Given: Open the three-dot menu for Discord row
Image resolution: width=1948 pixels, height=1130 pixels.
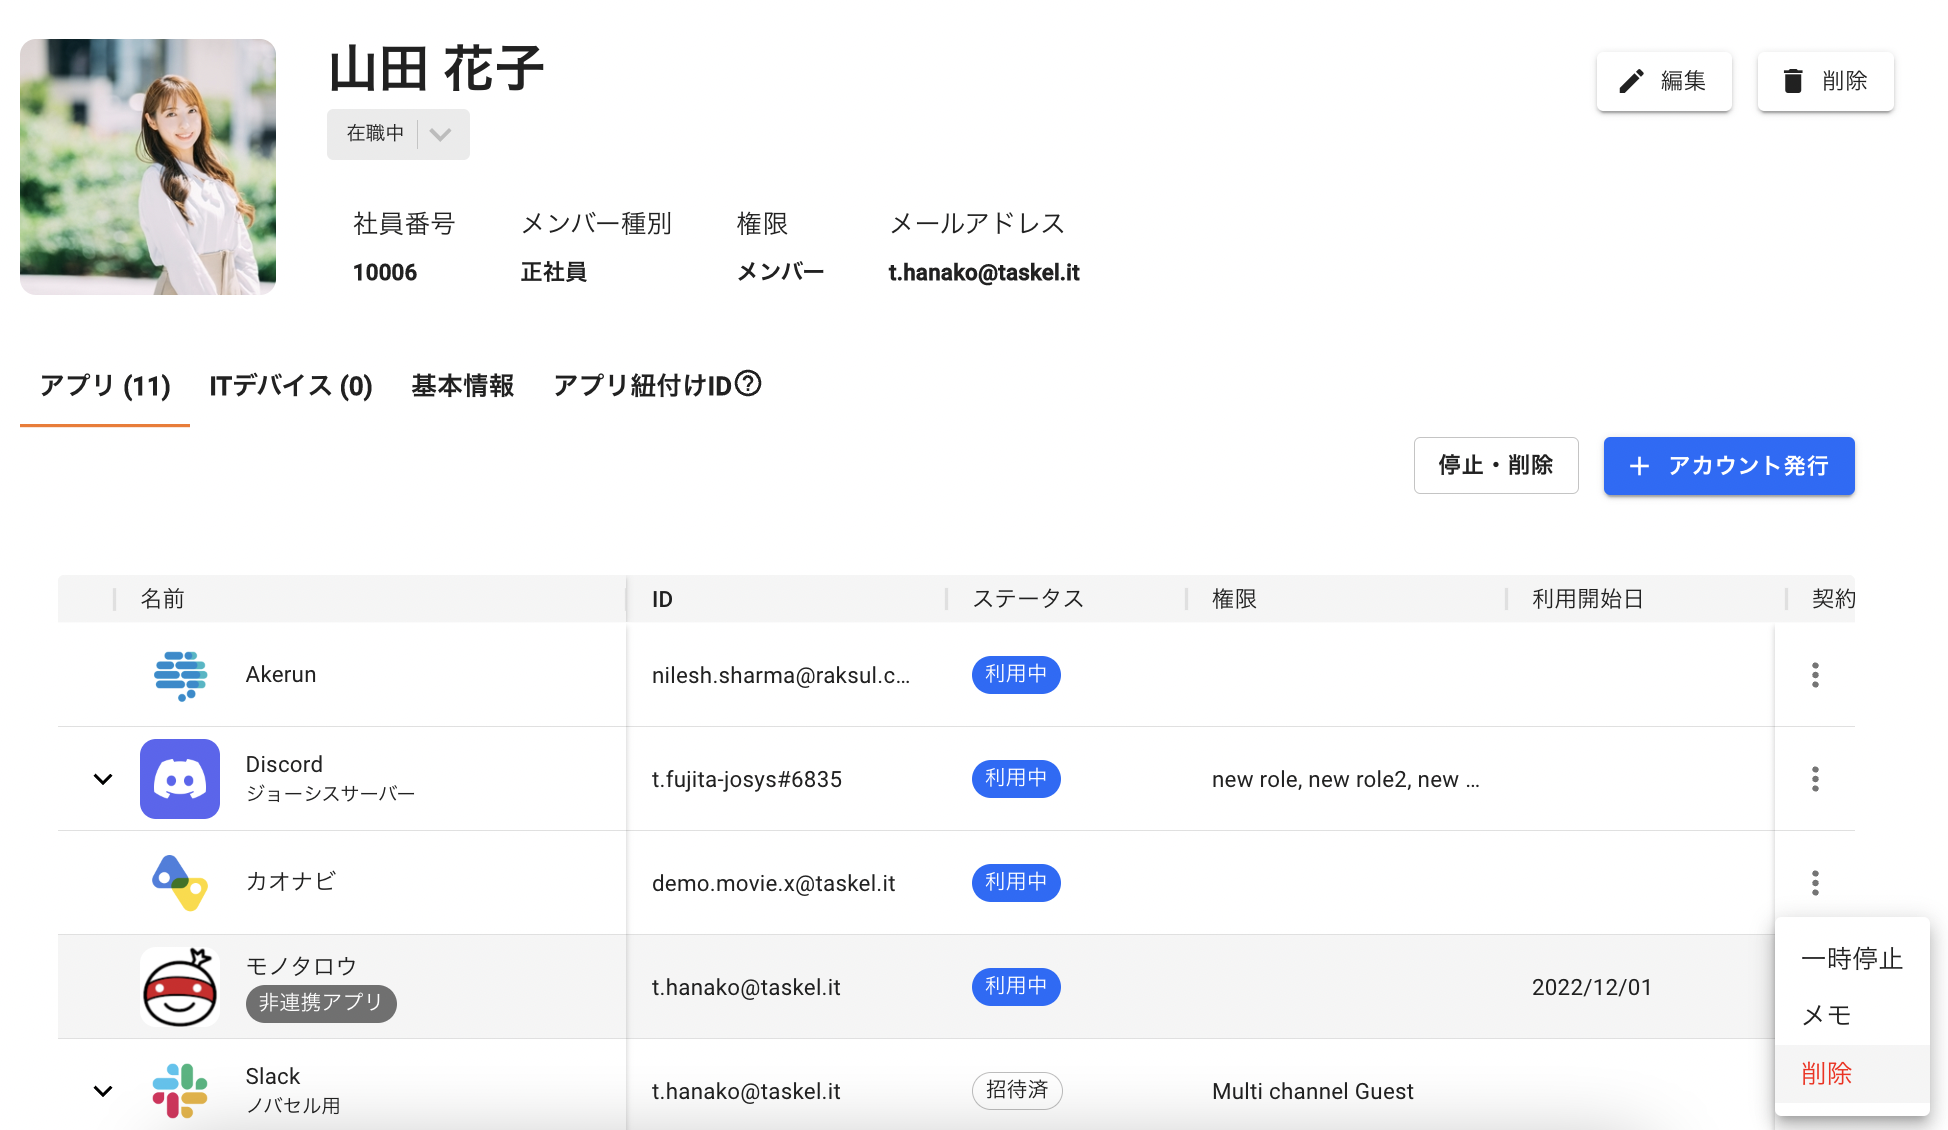Looking at the screenshot, I should (x=1815, y=779).
